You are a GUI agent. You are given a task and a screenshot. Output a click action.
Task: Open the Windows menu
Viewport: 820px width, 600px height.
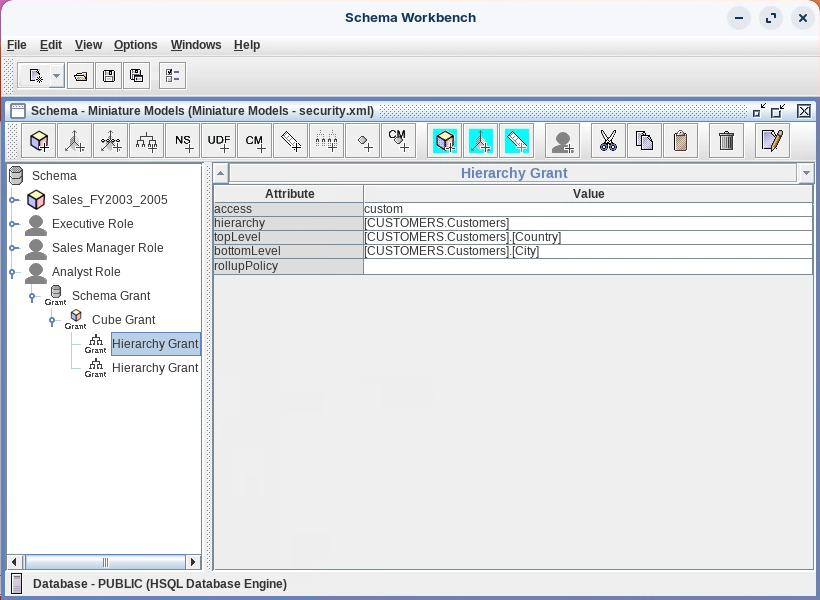tap(196, 45)
